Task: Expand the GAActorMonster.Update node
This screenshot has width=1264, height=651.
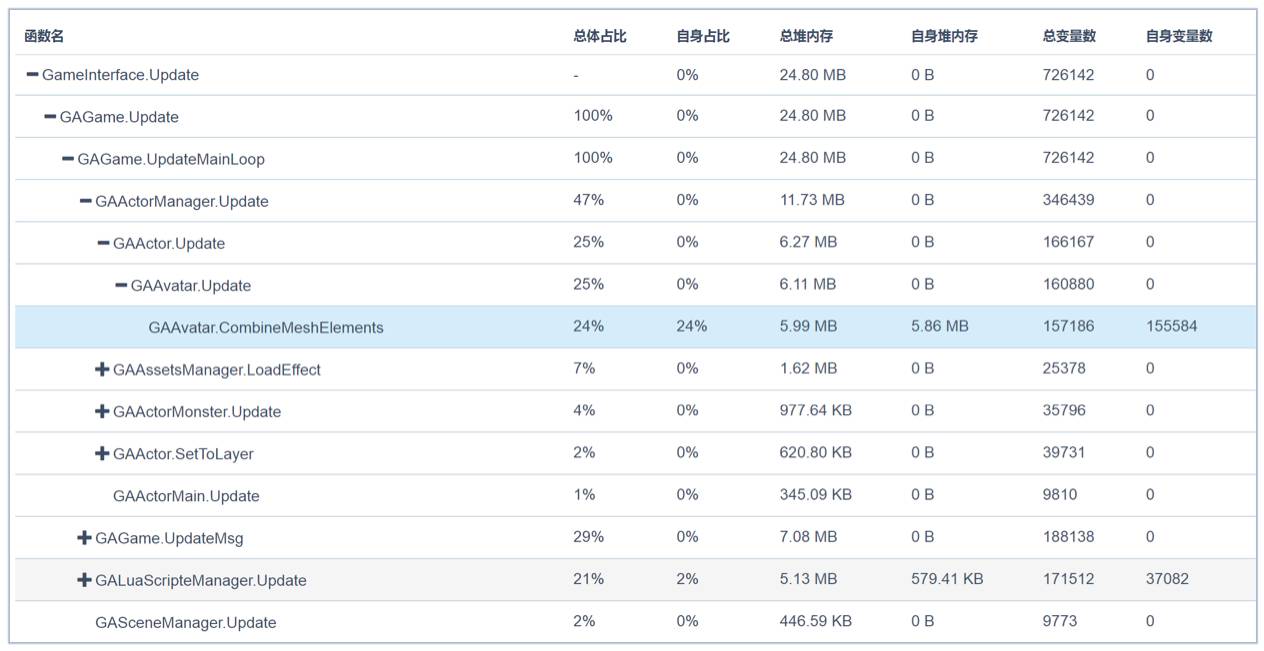Action: (x=102, y=412)
